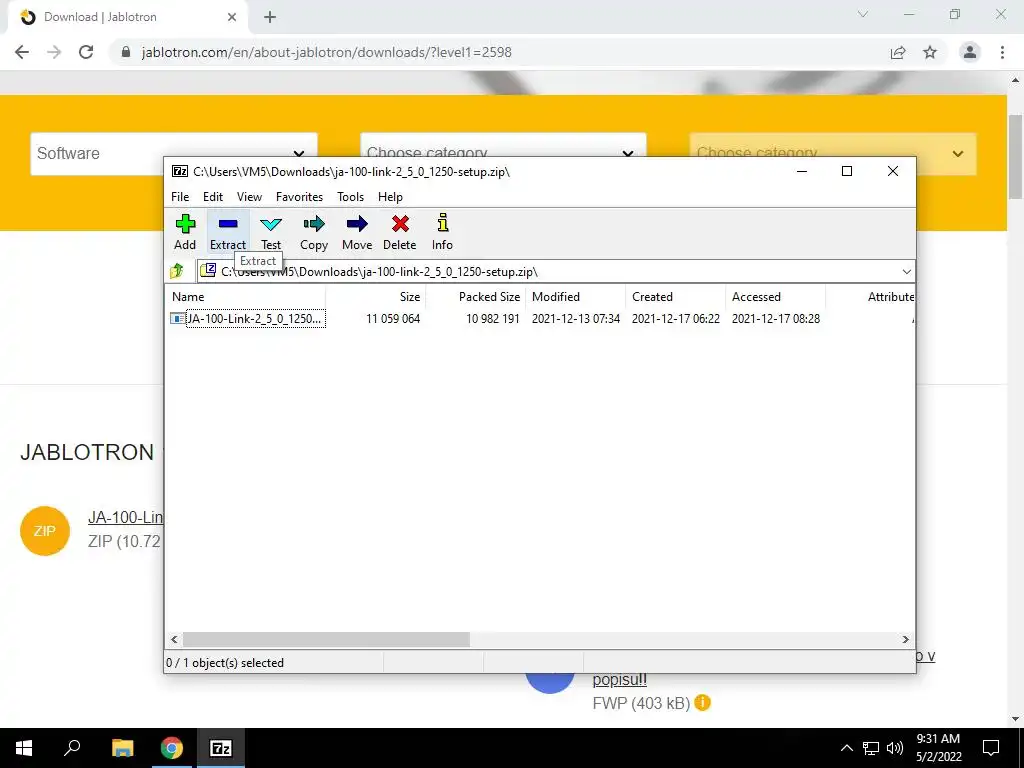Open Windows taskbar search
The width and height of the screenshot is (1024, 768).
(x=72, y=748)
